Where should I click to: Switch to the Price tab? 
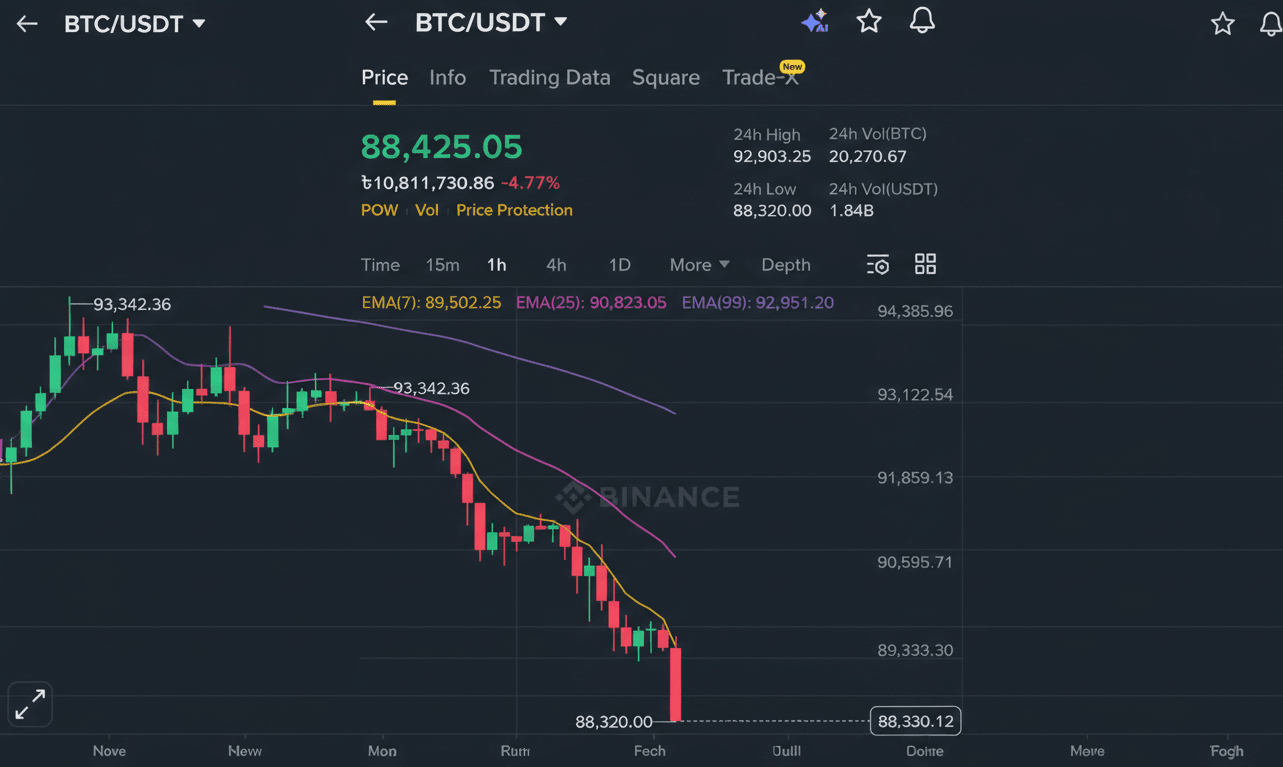pos(385,78)
